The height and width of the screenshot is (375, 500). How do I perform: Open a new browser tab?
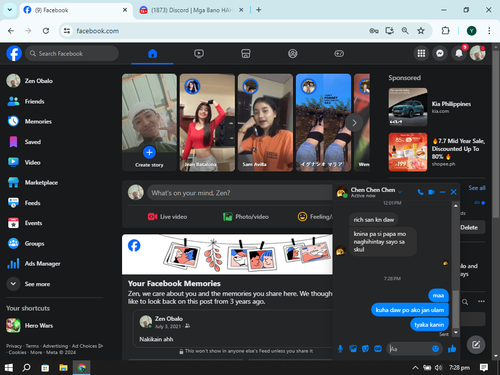[x=259, y=10]
